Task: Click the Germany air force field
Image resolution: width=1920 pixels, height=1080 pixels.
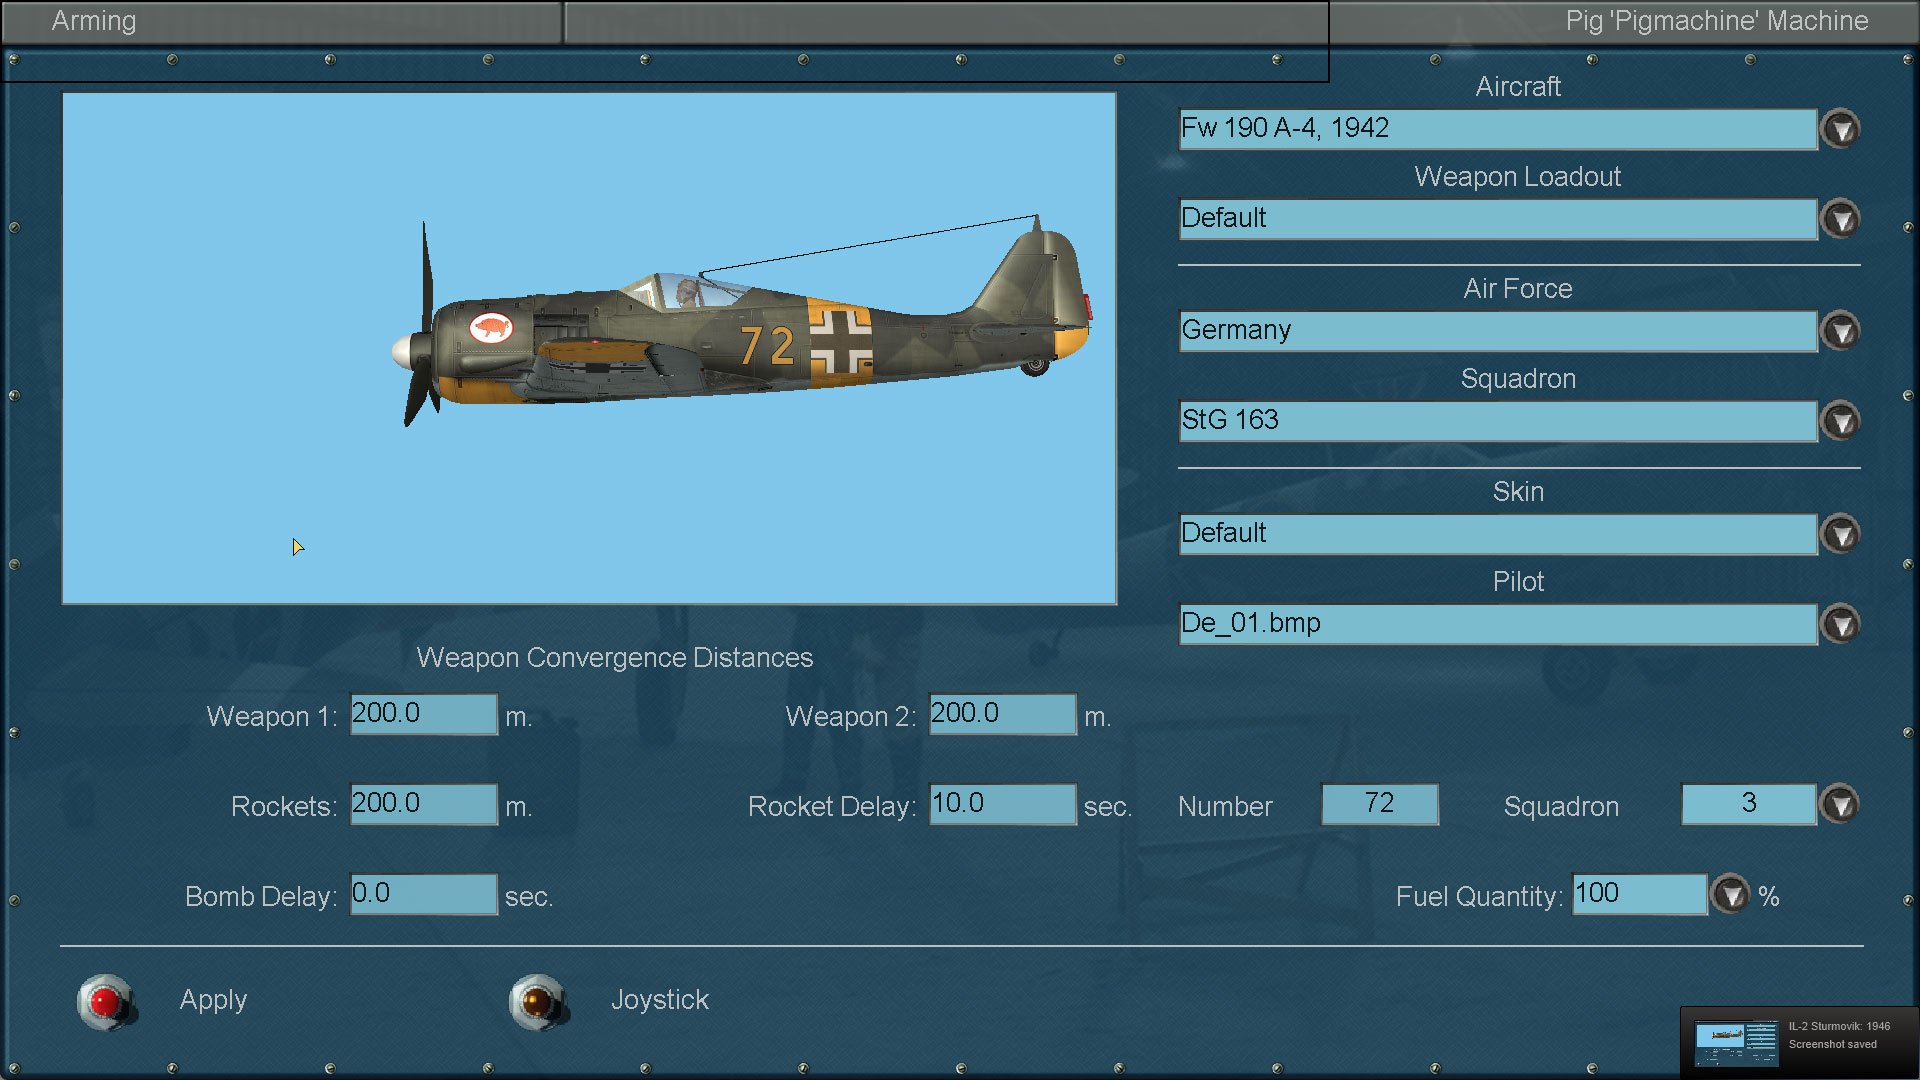Action: [x=1498, y=331]
